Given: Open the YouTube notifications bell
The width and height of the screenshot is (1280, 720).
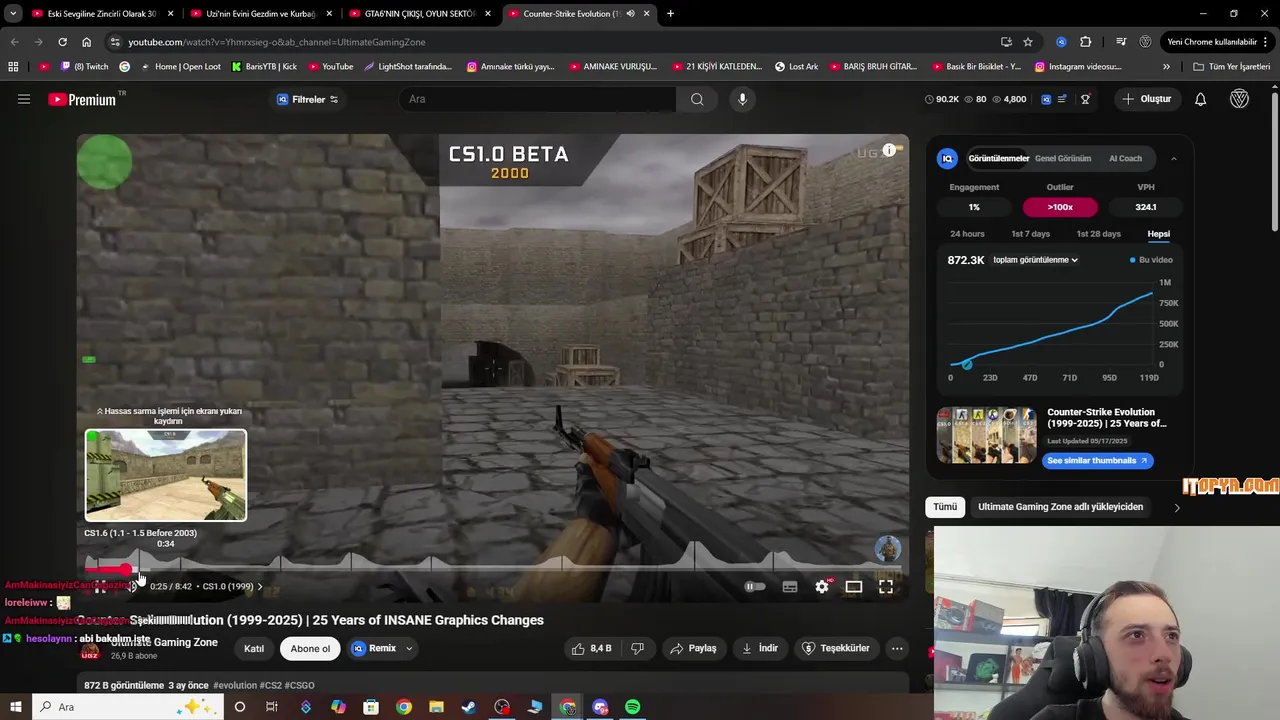Looking at the screenshot, I should (x=1201, y=99).
